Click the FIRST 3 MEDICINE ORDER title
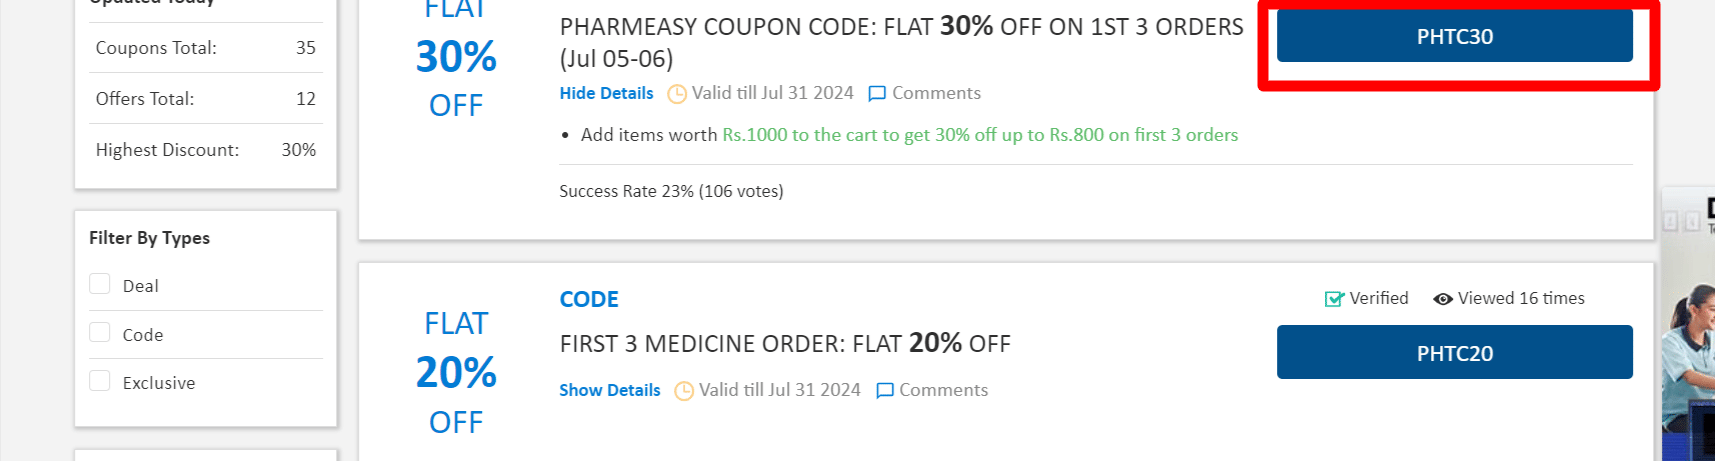The height and width of the screenshot is (461, 1715). tap(785, 344)
